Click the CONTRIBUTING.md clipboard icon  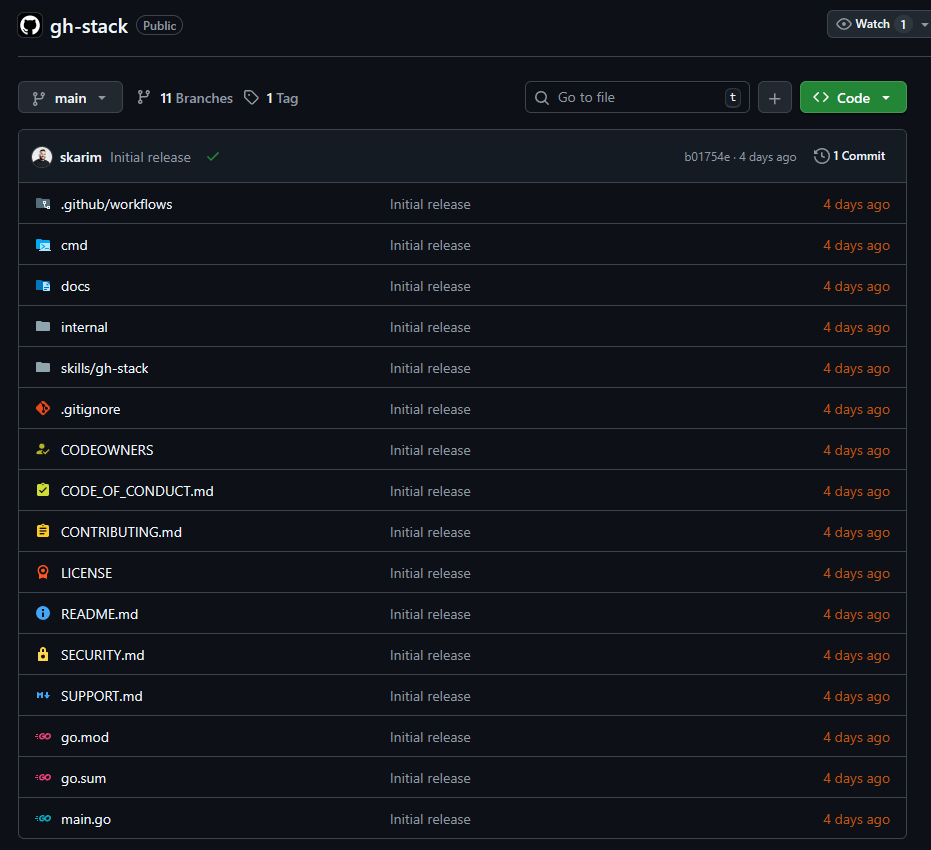click(43, 531)
